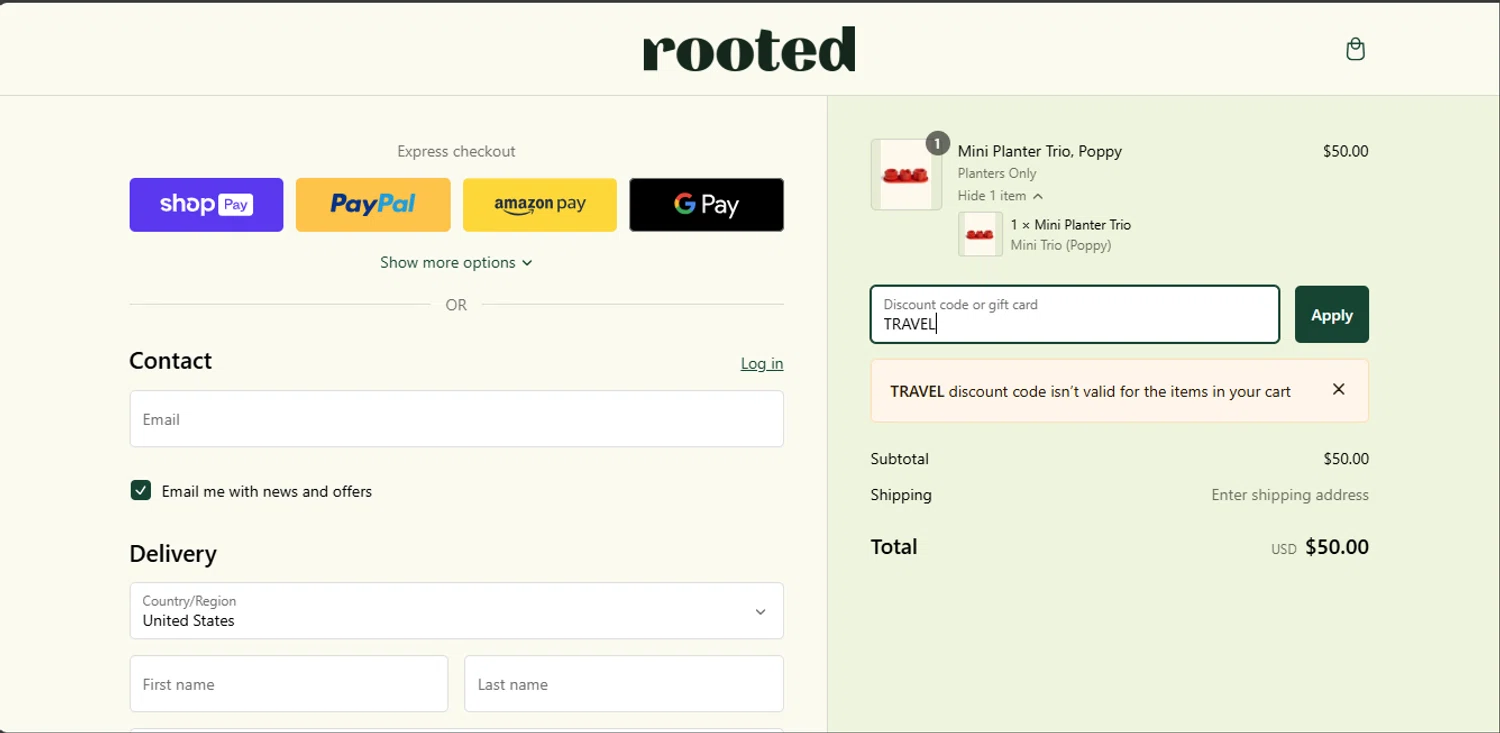1500x733 pixels.
Task: Click the Shipping label in order summary
Action: (x=901, y=495)
